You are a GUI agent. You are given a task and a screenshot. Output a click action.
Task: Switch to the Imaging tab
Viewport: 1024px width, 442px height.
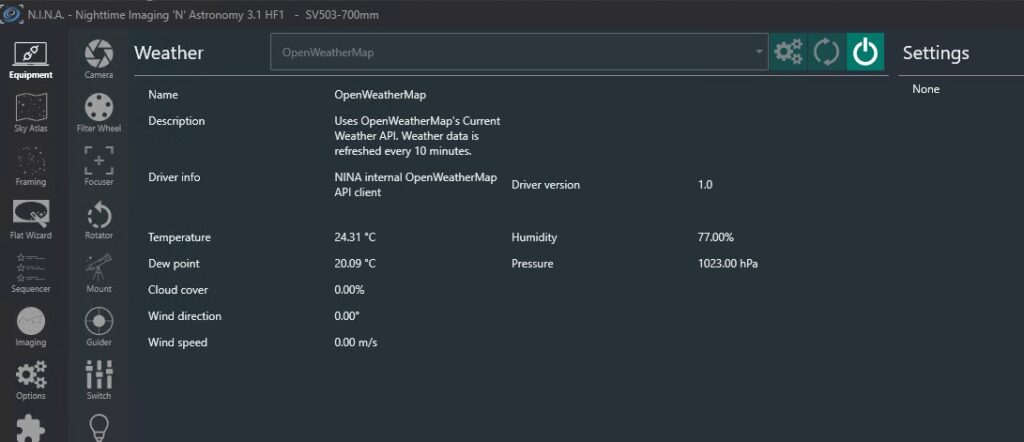32,326
